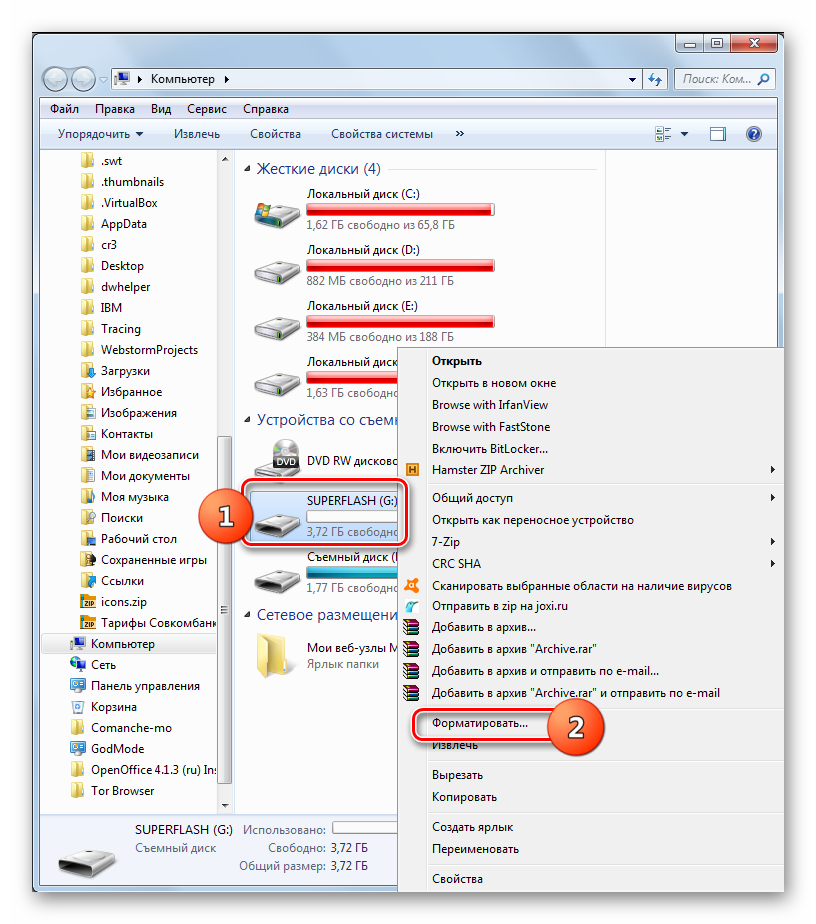Choose Форматировать... from the context menu

(x=479, y=722)
